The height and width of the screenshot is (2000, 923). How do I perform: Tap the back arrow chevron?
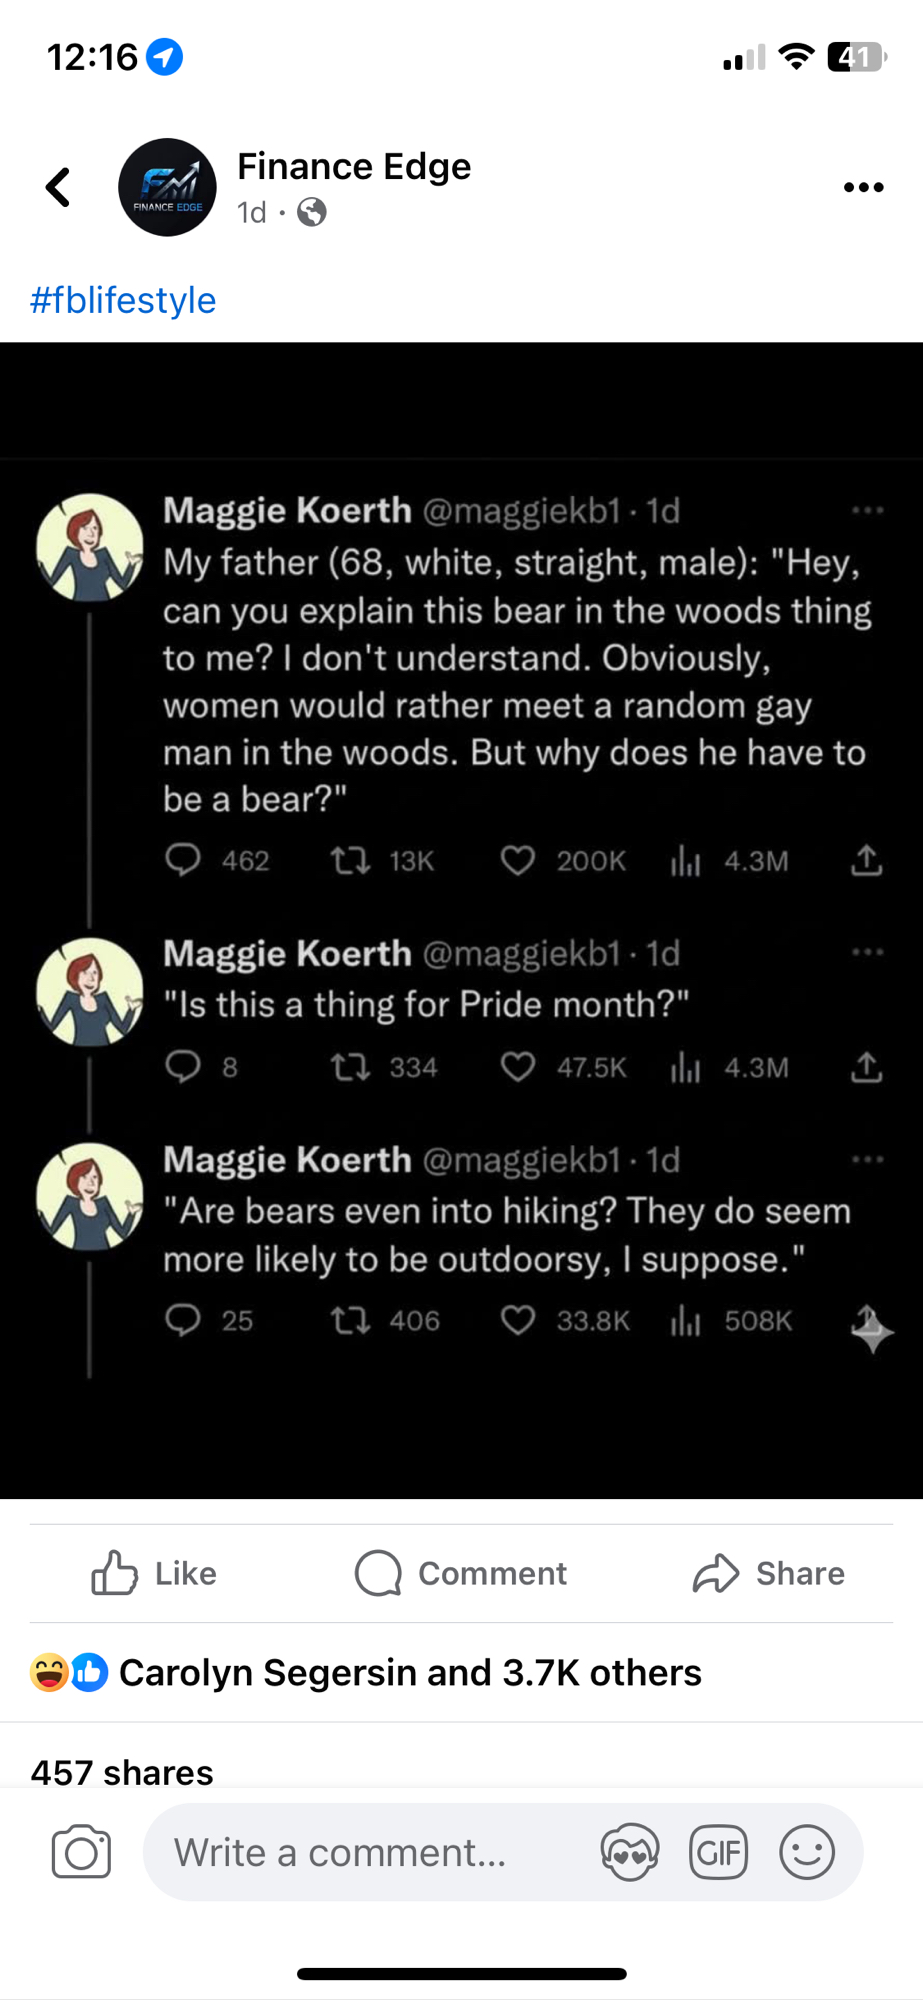pos(59,187)
